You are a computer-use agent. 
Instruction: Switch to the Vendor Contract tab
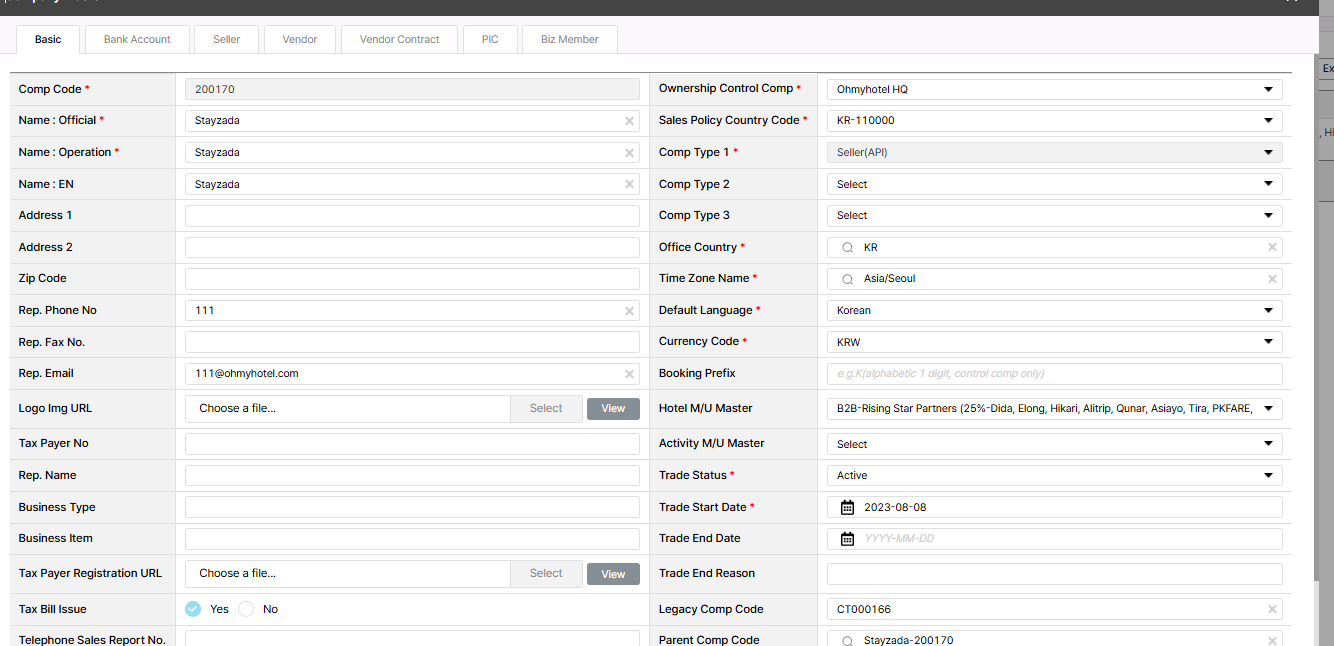tap(400, 39)
